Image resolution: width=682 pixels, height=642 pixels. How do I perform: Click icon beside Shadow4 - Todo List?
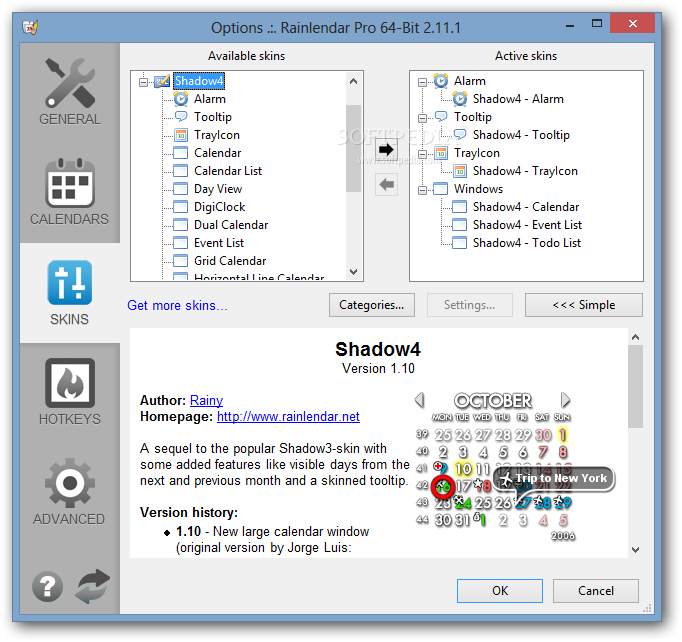459,243
